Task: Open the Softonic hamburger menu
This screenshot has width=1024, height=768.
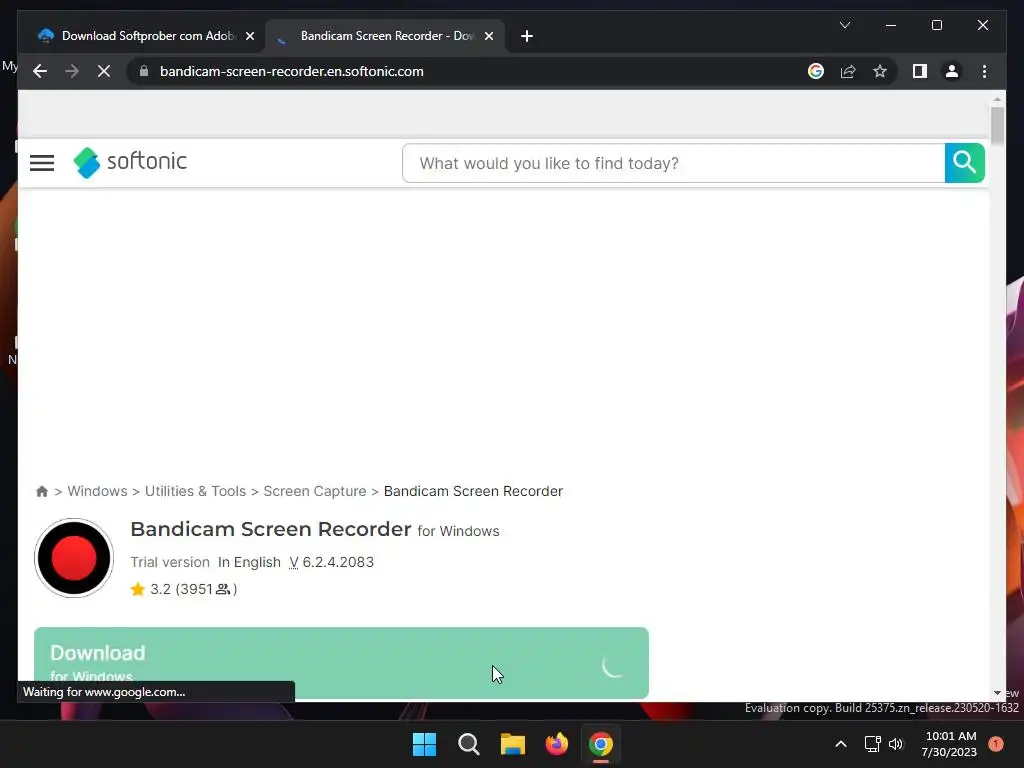Action: point(42,163)
